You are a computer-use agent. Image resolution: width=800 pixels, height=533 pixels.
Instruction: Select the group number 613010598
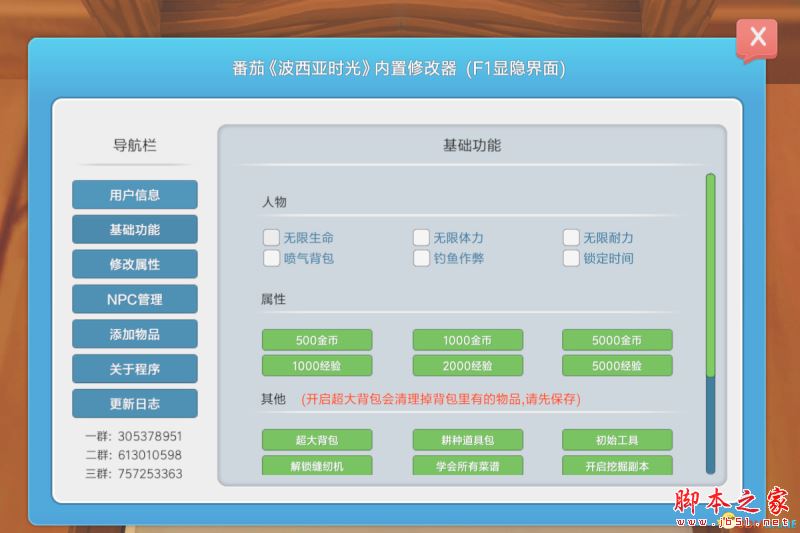(x=150, y=455)
